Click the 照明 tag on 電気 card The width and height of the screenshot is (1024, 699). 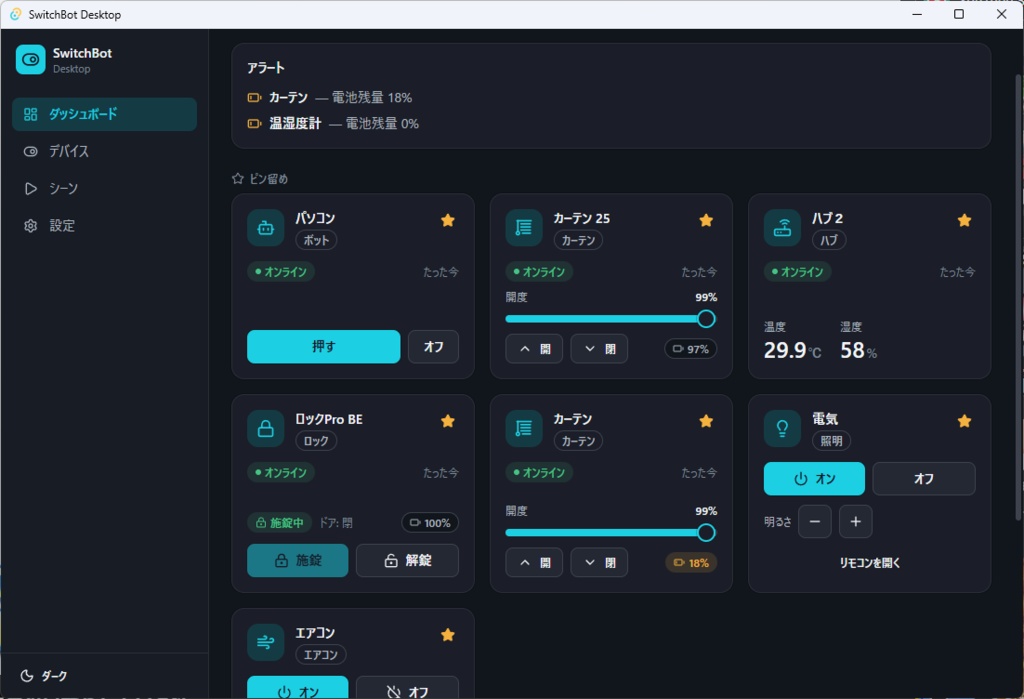click(831, 441)
